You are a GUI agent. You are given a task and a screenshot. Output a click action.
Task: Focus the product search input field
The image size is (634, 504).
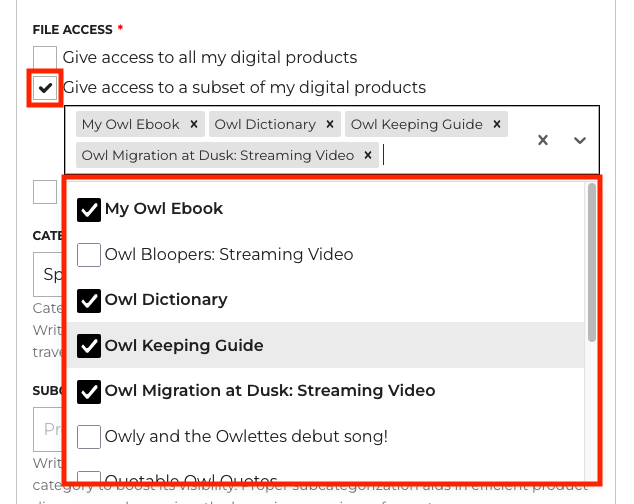pyautogui.click(x=450, y=155)
